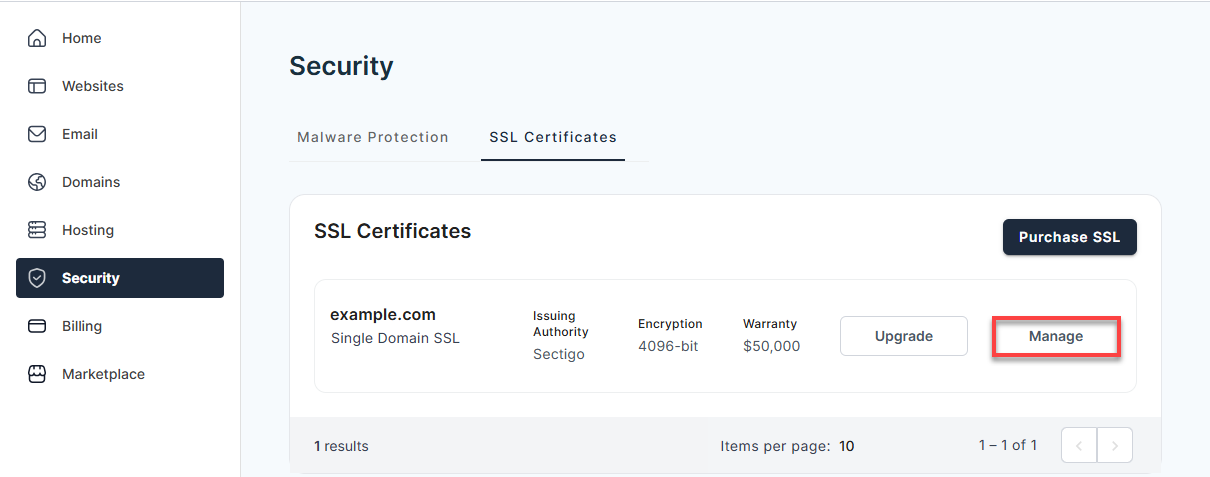Image resolution: width=1210 pixels, height=477 pixels.
Task: Click the Websites layout icon
Action: pyautogui.click(x=37, y=86)
